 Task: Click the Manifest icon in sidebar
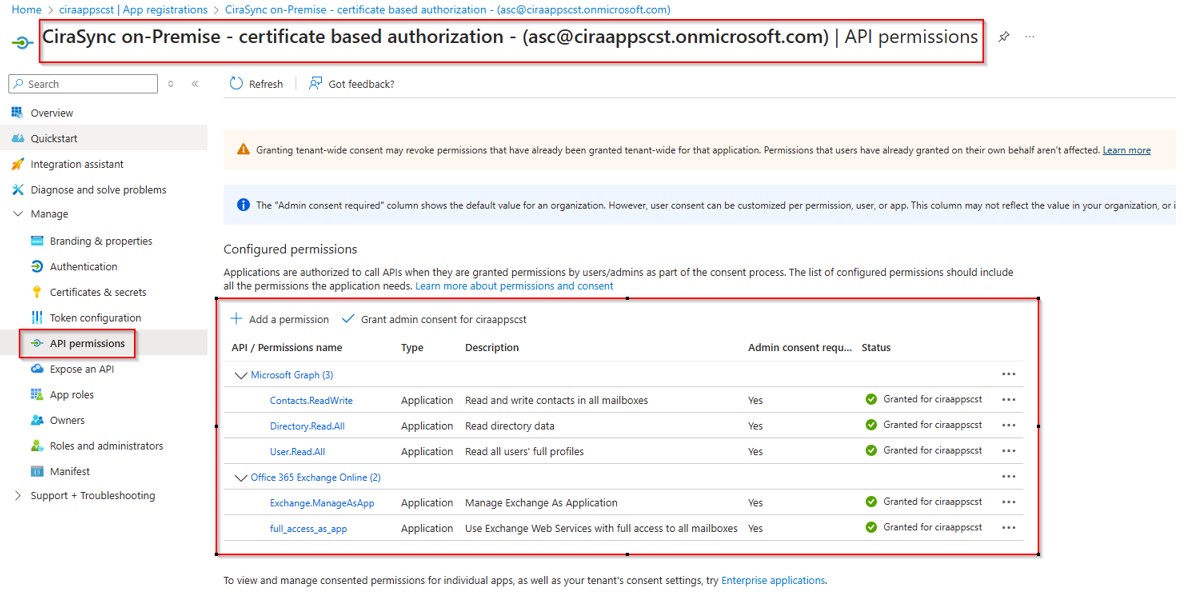click(37, 471)
